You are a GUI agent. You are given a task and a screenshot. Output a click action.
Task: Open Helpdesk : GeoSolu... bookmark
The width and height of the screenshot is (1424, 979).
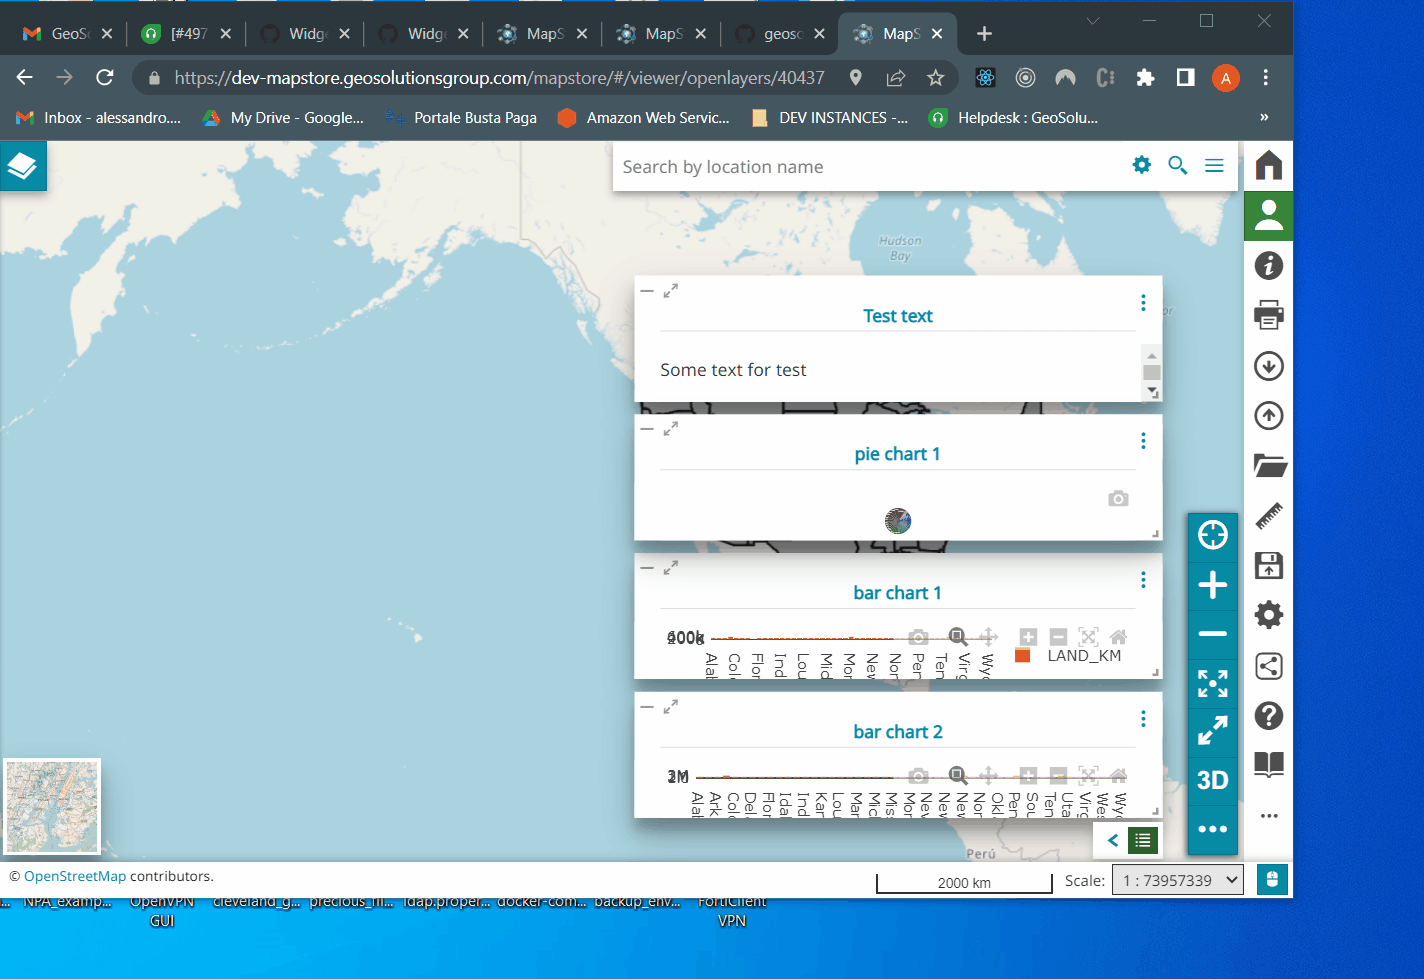(x=1014, y=117)
